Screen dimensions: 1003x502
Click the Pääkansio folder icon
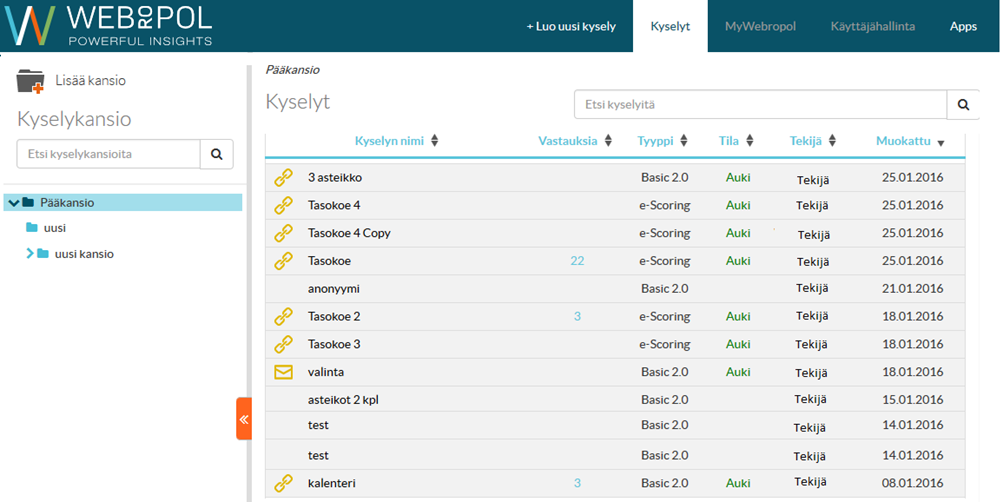pyautogui.click(x=28, y=202)
